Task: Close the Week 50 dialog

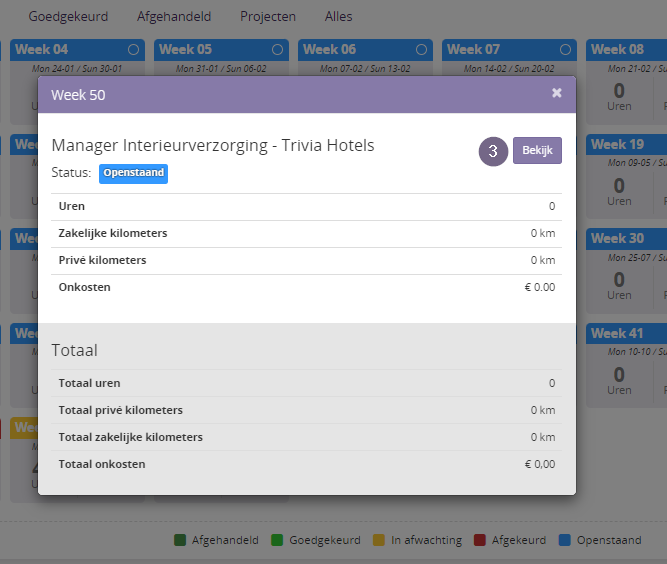Action: point(556,93)
